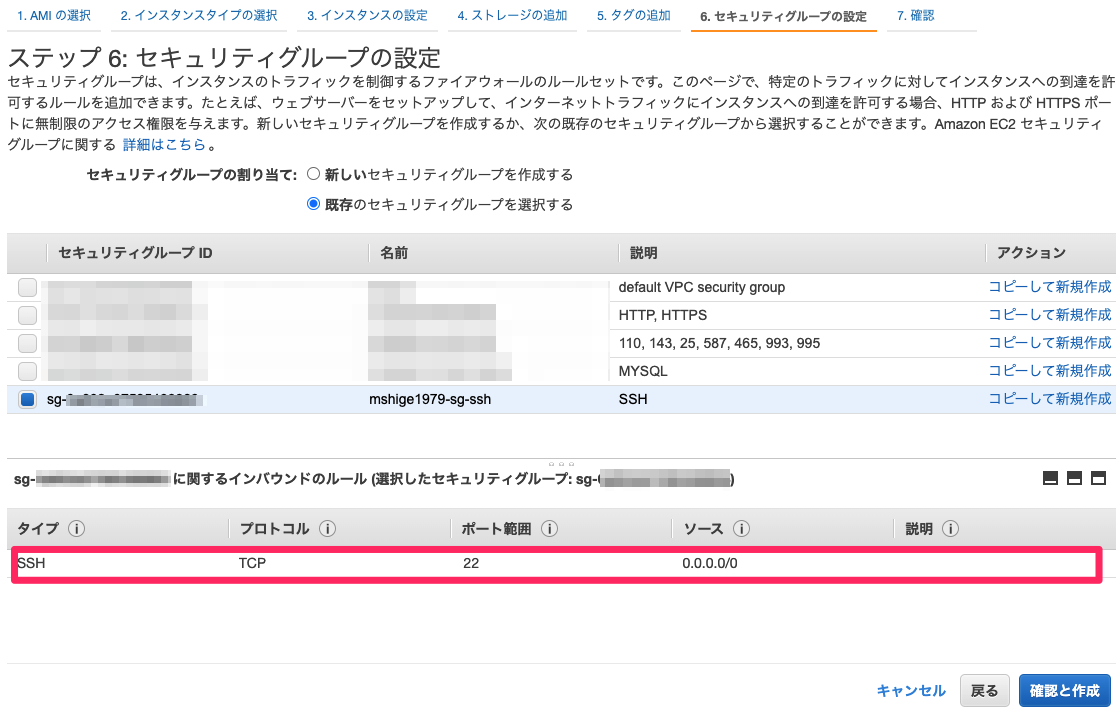Click コピーして新規作成 on the MYSQL row
Screen dimensions: 1120x721
[x=1052, y=370]
